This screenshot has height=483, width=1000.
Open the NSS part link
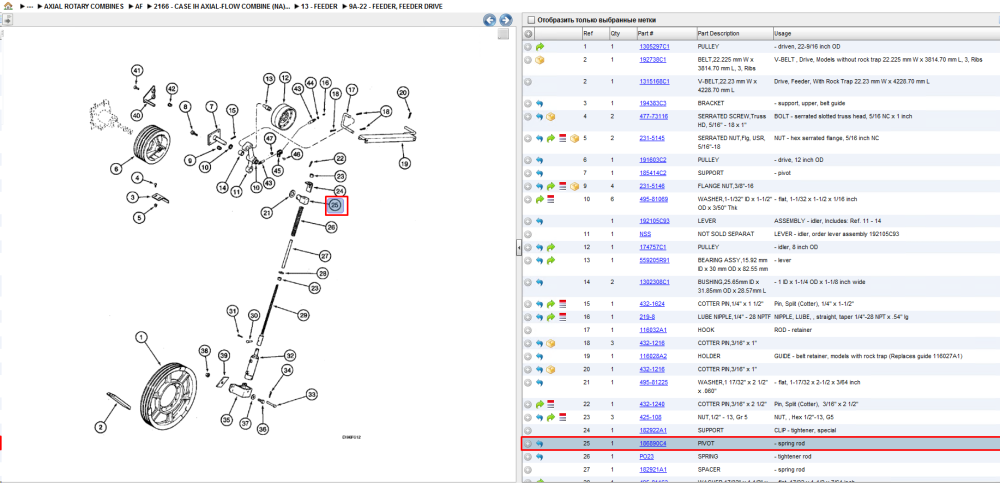(645, 234)
